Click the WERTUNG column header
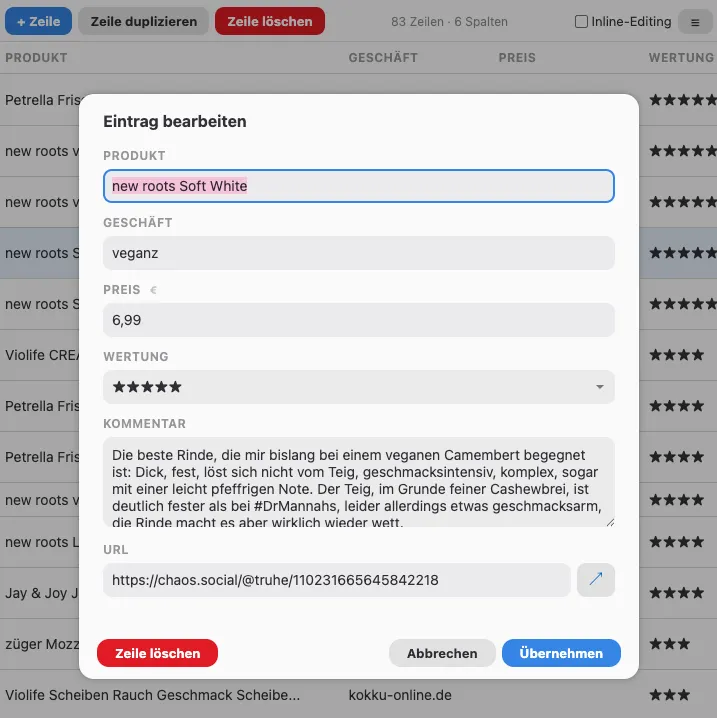The height and width of the screenshot is (718, 717). point(680,58)
